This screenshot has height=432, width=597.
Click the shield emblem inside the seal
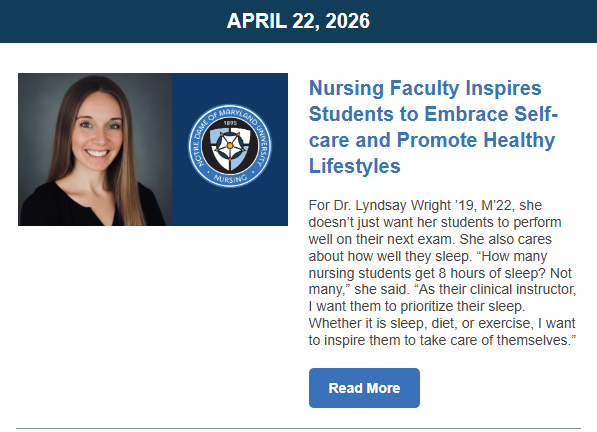coord(230,148)
